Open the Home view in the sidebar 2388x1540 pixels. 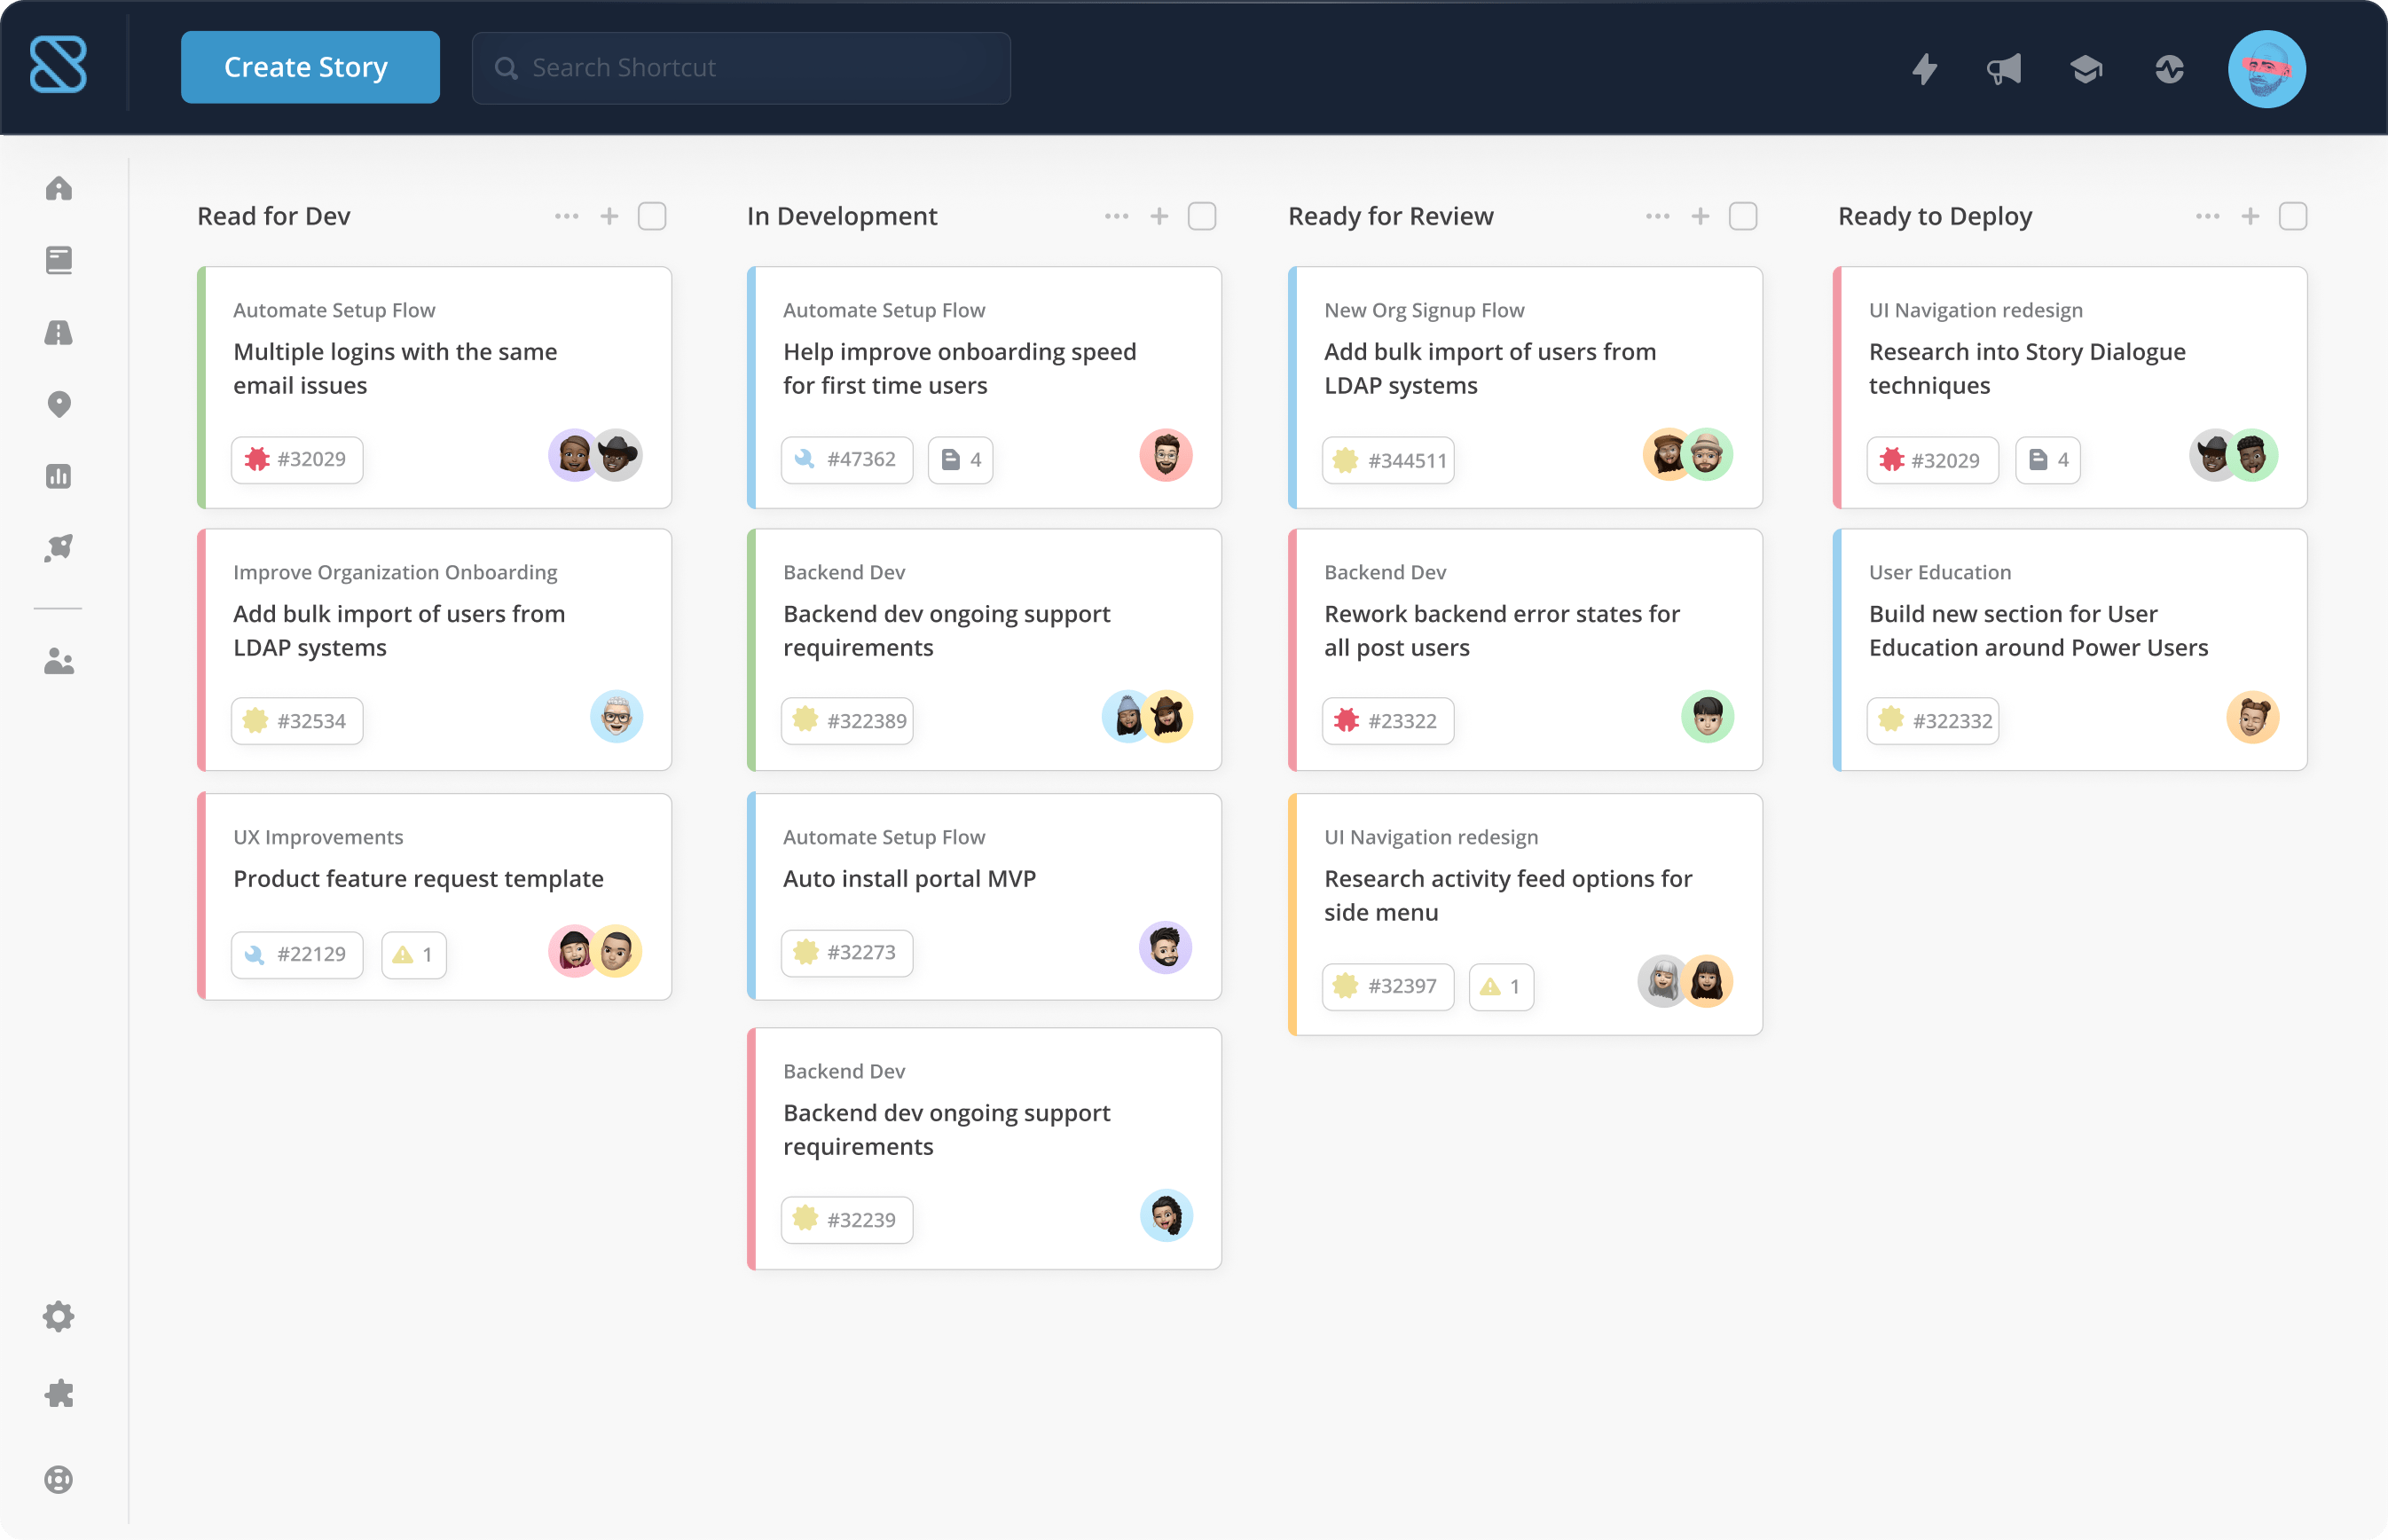[59, 188]
